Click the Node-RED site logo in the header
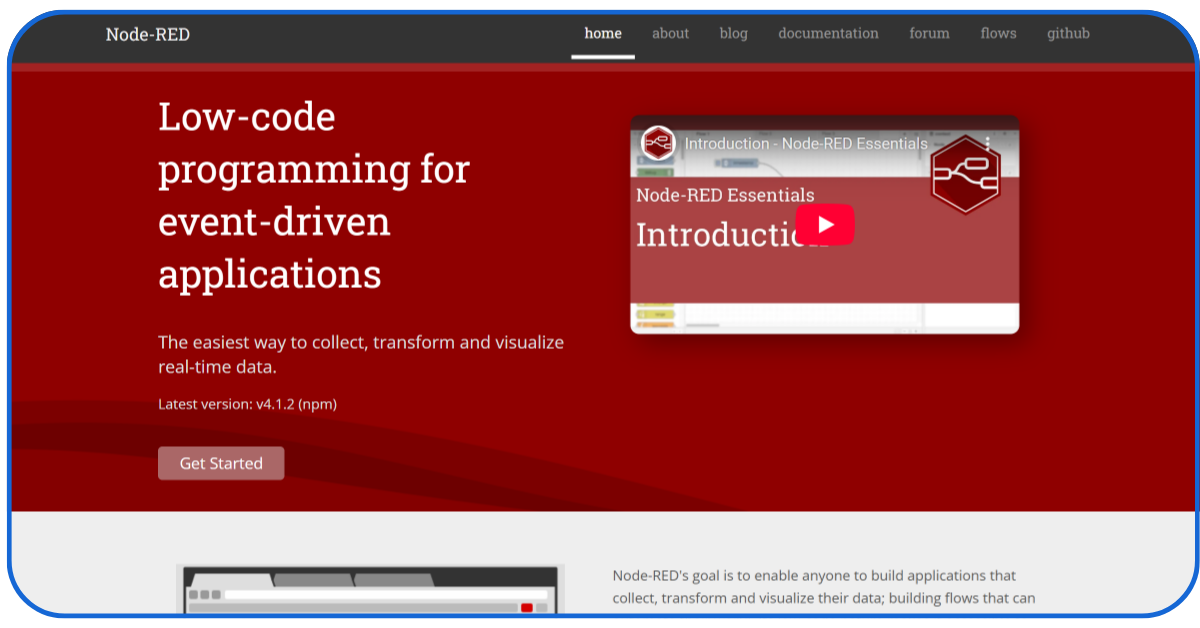Screen dimensions: 1200x628 coord(148,33)
